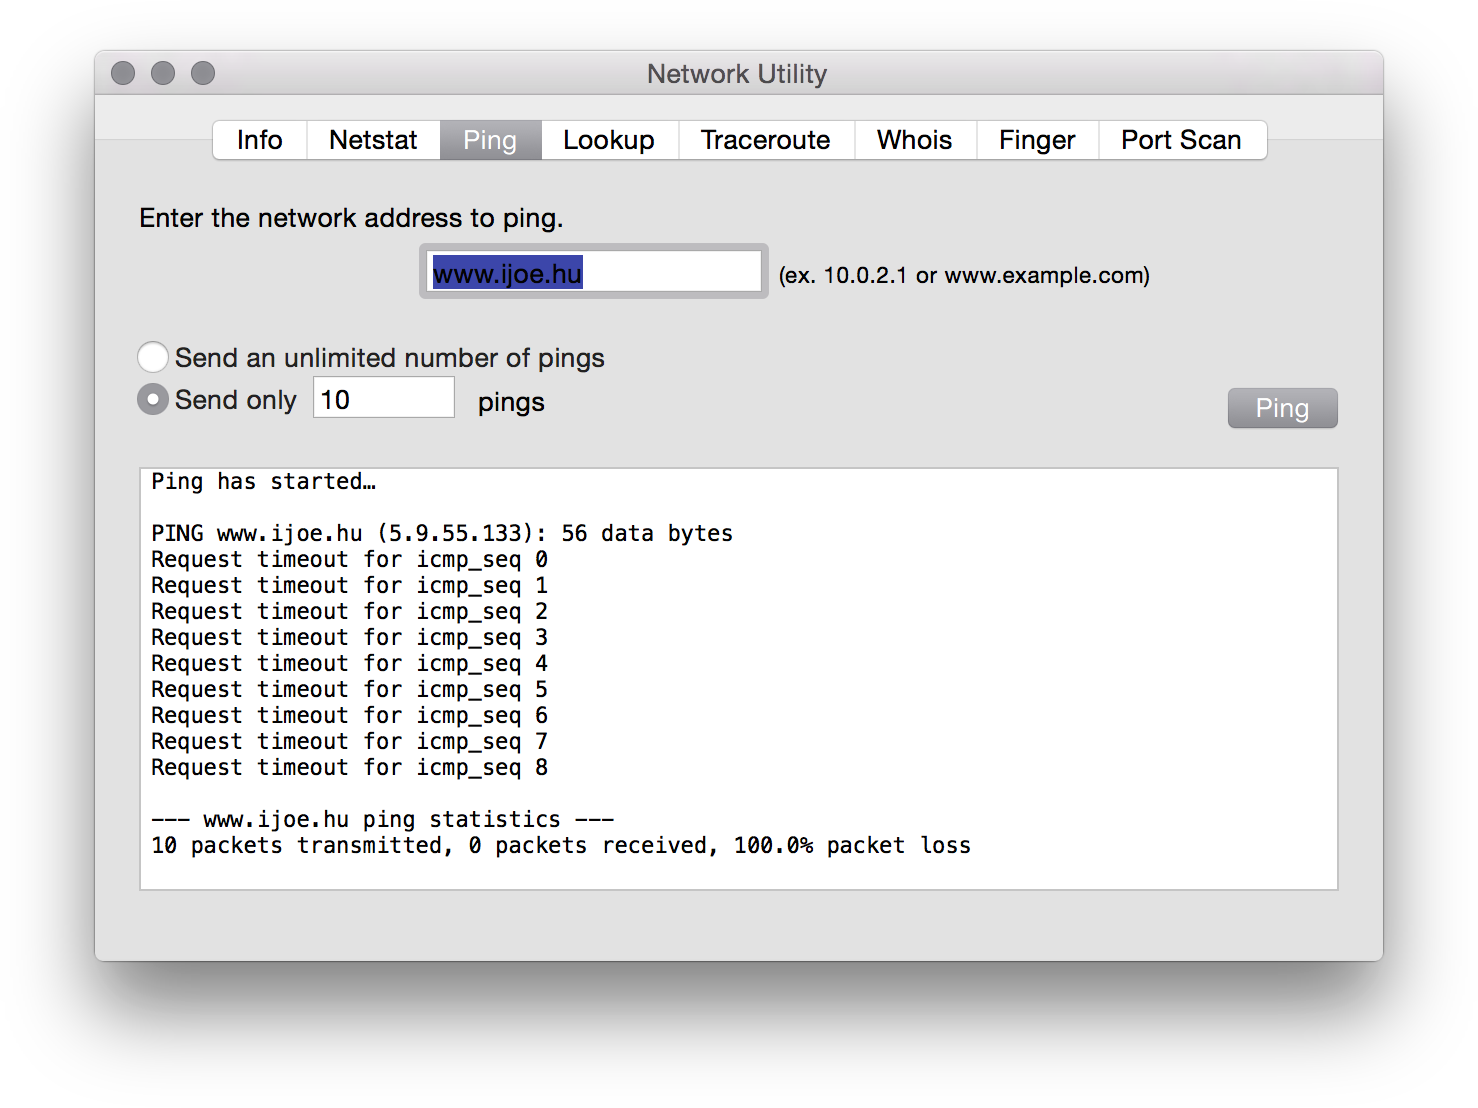1478x1108 pixels.
Task: Click the 'Request timeout for icmp_seq 1' line
Action: click(350, 586)
